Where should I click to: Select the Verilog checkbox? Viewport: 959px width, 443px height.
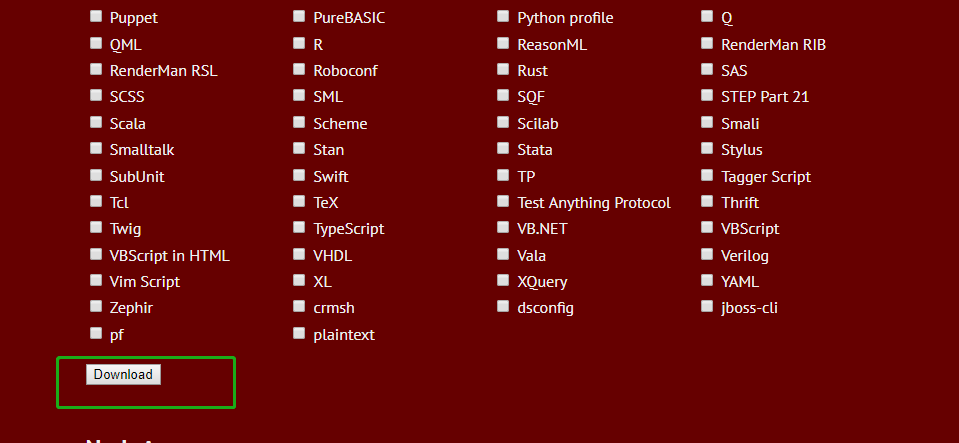point(707,254)
